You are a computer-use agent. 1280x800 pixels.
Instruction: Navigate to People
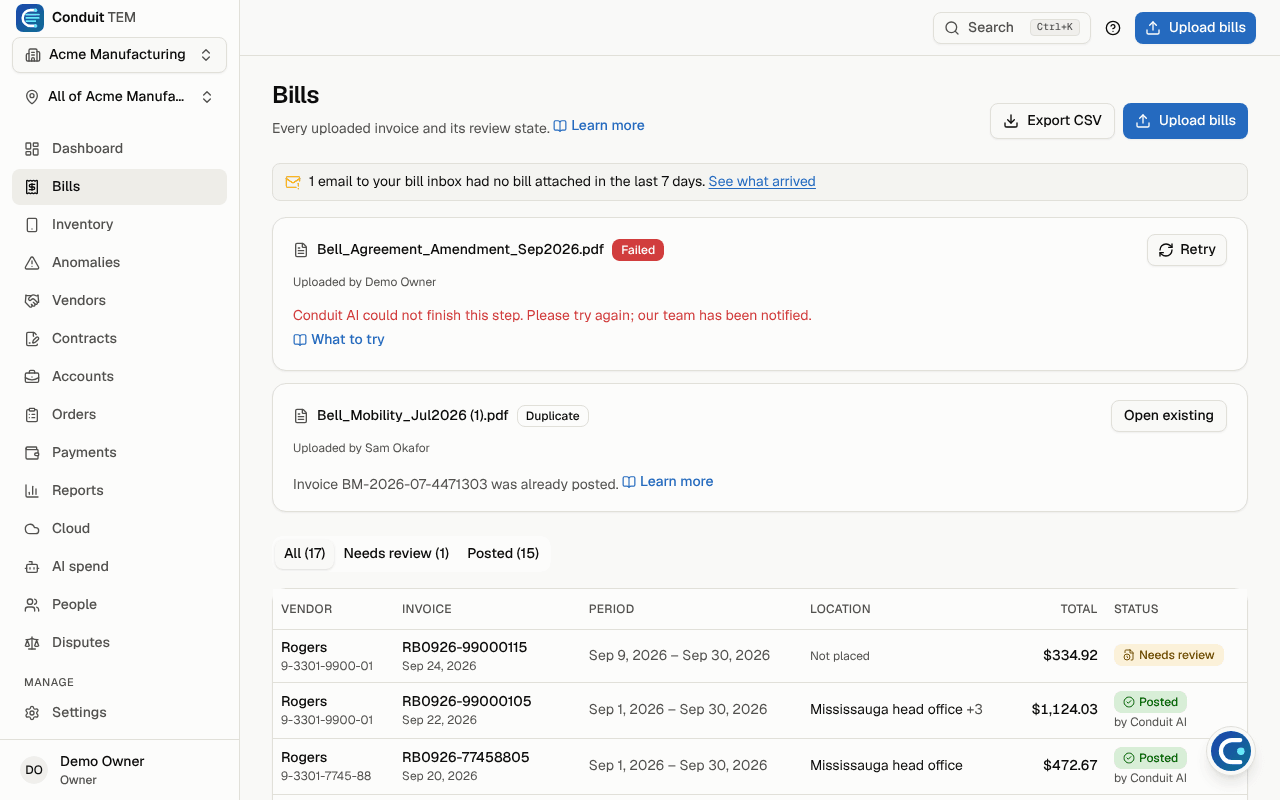tap(119, 604)
